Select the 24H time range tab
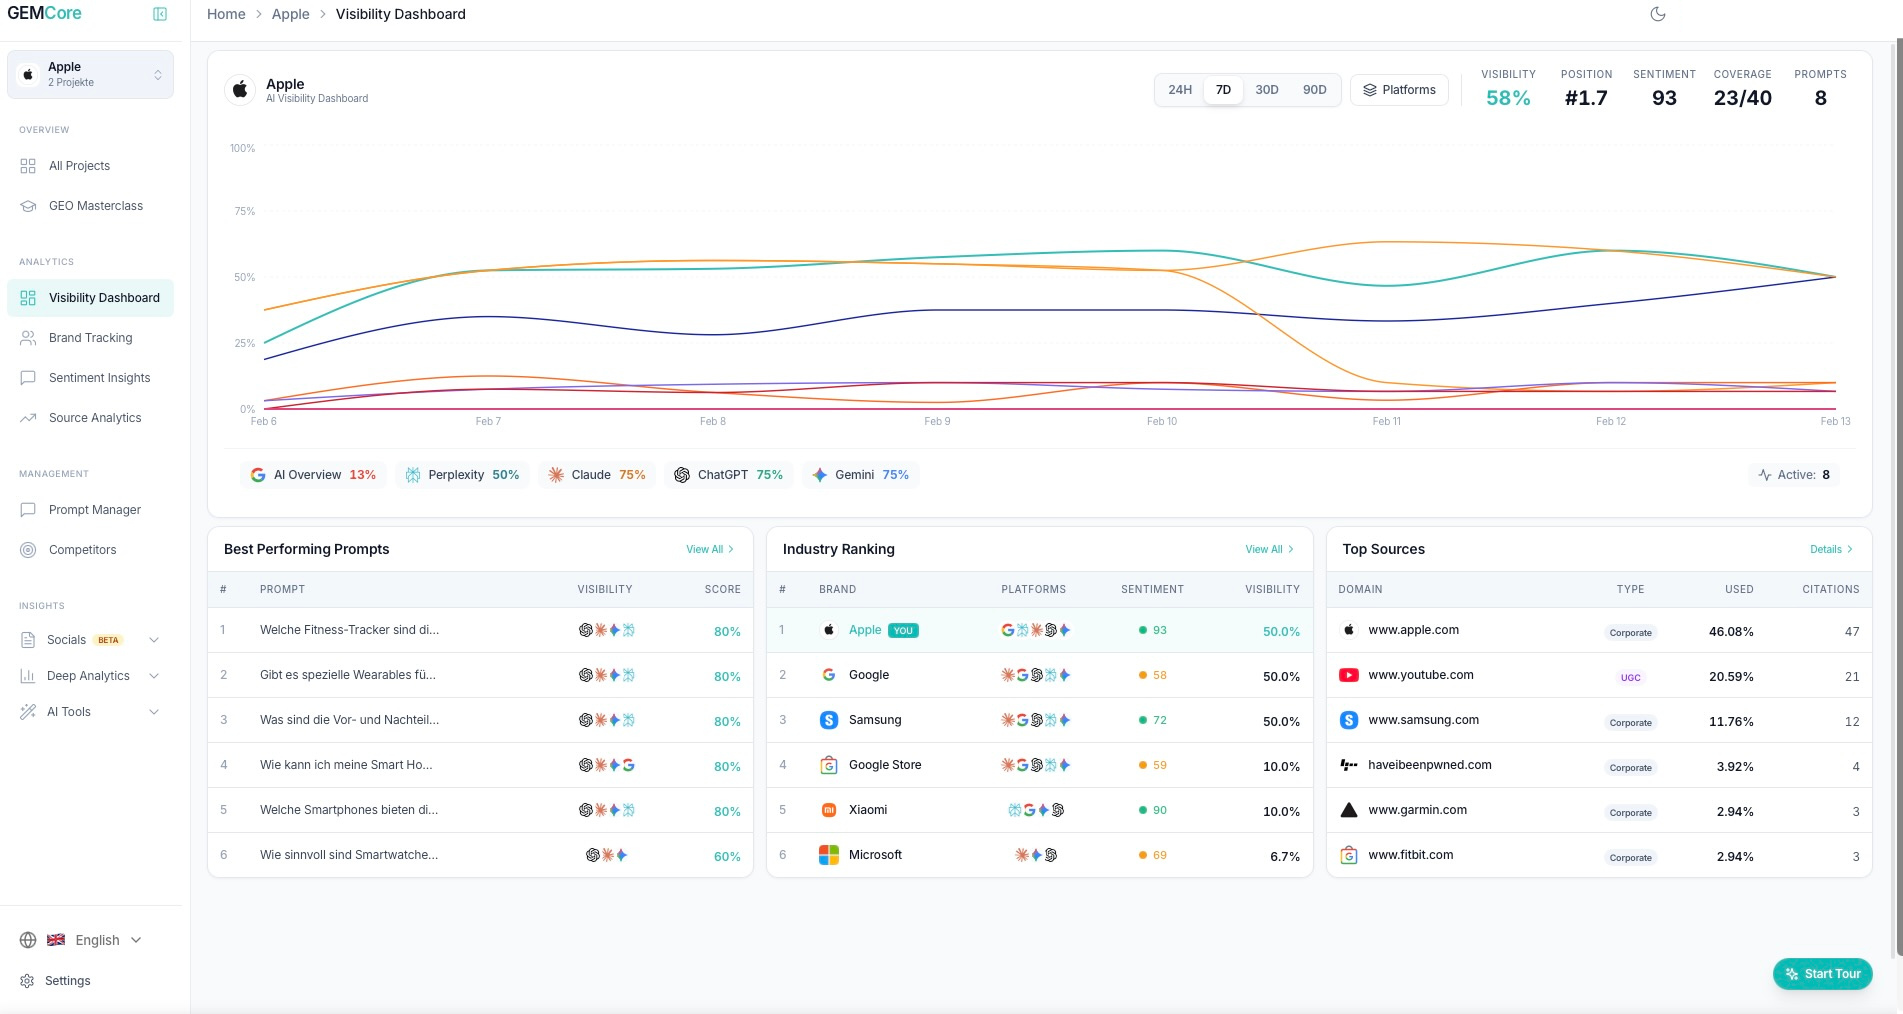 (1179, 90)
